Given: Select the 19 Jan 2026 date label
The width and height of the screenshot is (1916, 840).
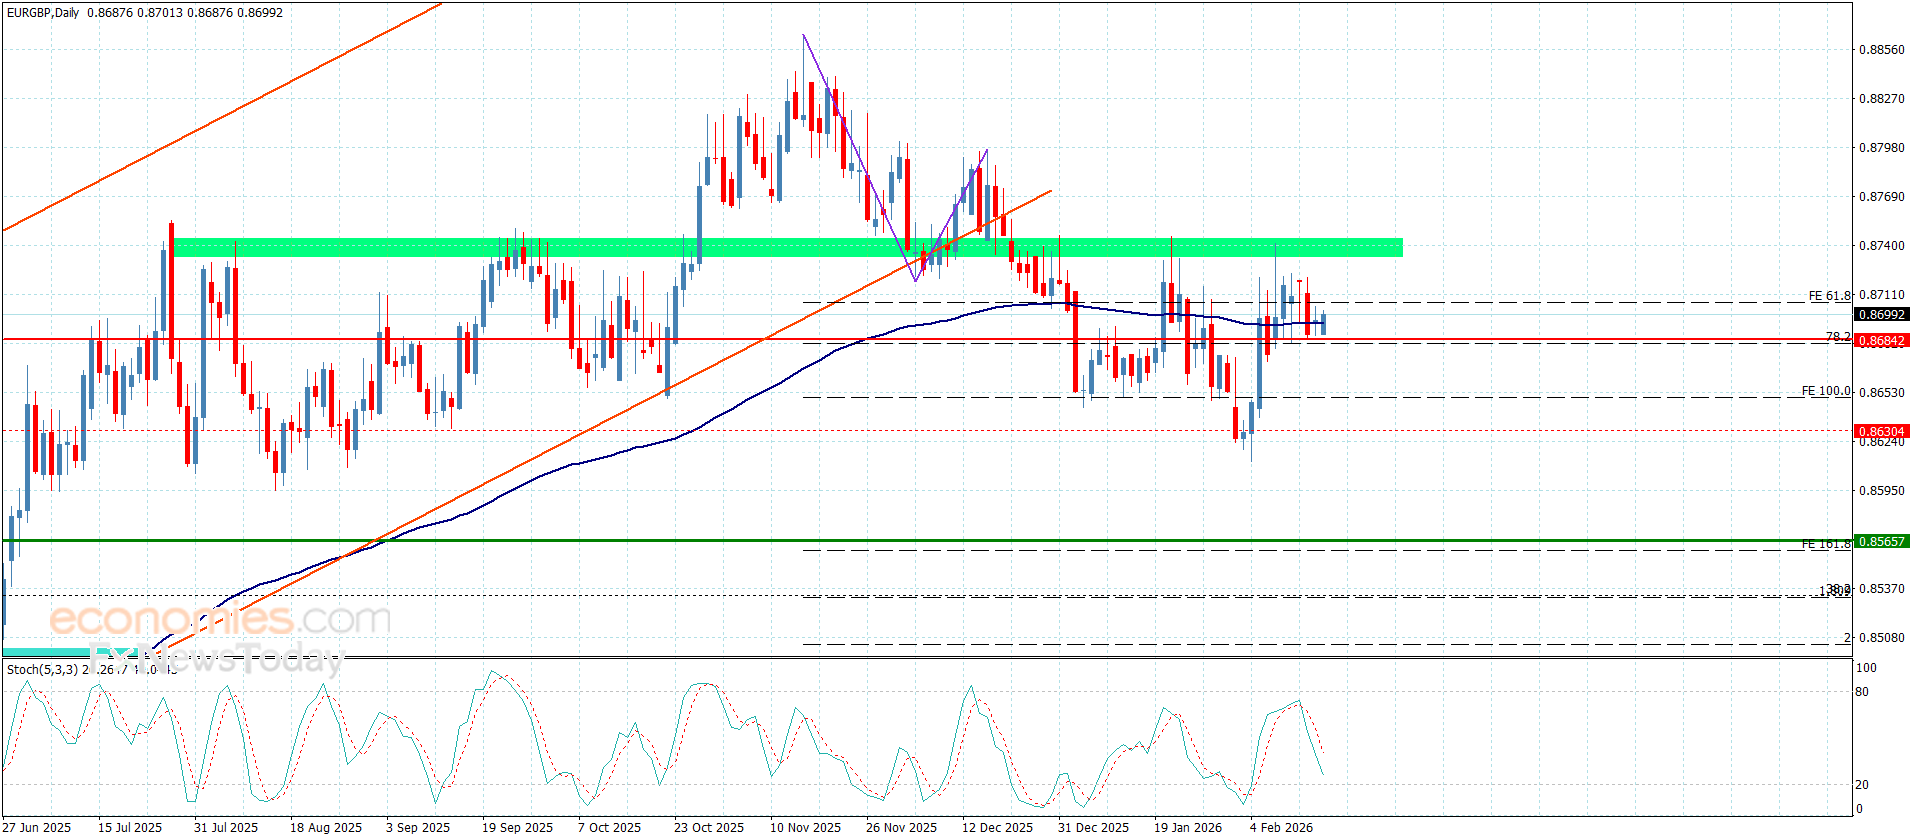Looking at the screenshot, I should pos(1187,827).
